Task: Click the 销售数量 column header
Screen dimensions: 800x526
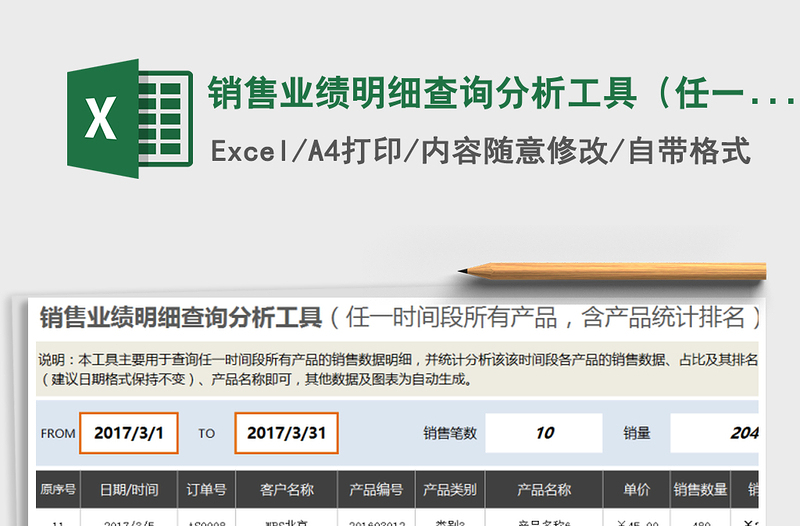Action: click(700, 489)
